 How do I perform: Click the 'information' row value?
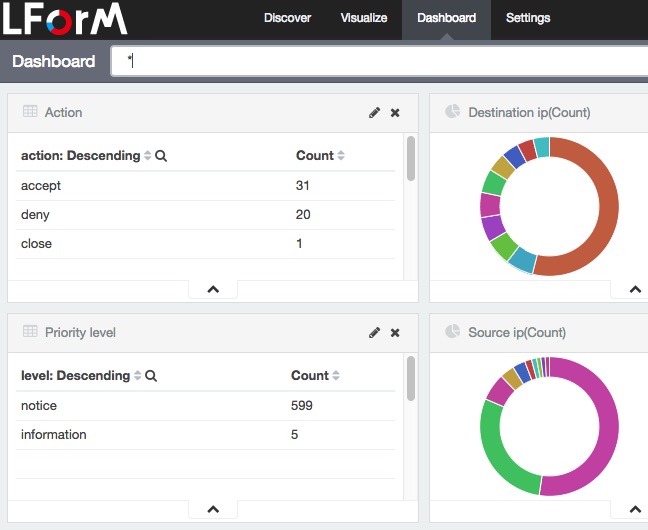click(x=54, y=435)
